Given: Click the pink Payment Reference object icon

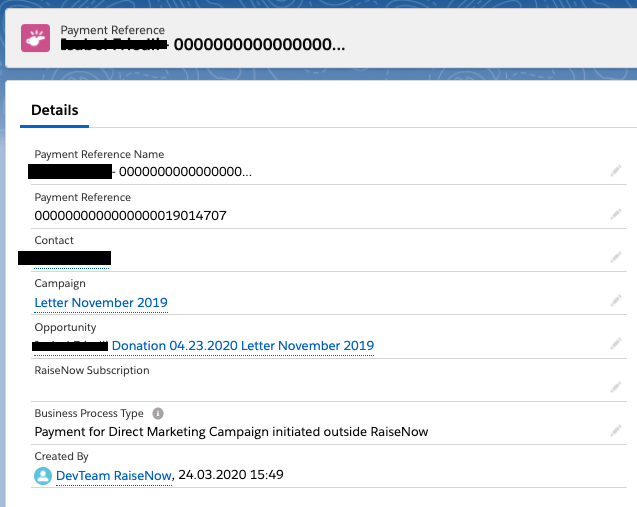Looking at the screenshot, I should click(x=35, y=38).
